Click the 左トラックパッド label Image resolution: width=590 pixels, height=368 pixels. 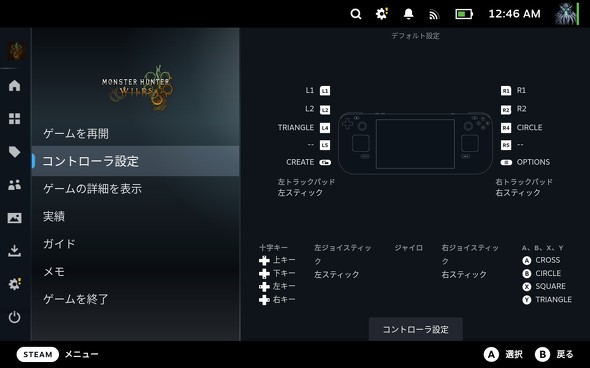(306, 182)
